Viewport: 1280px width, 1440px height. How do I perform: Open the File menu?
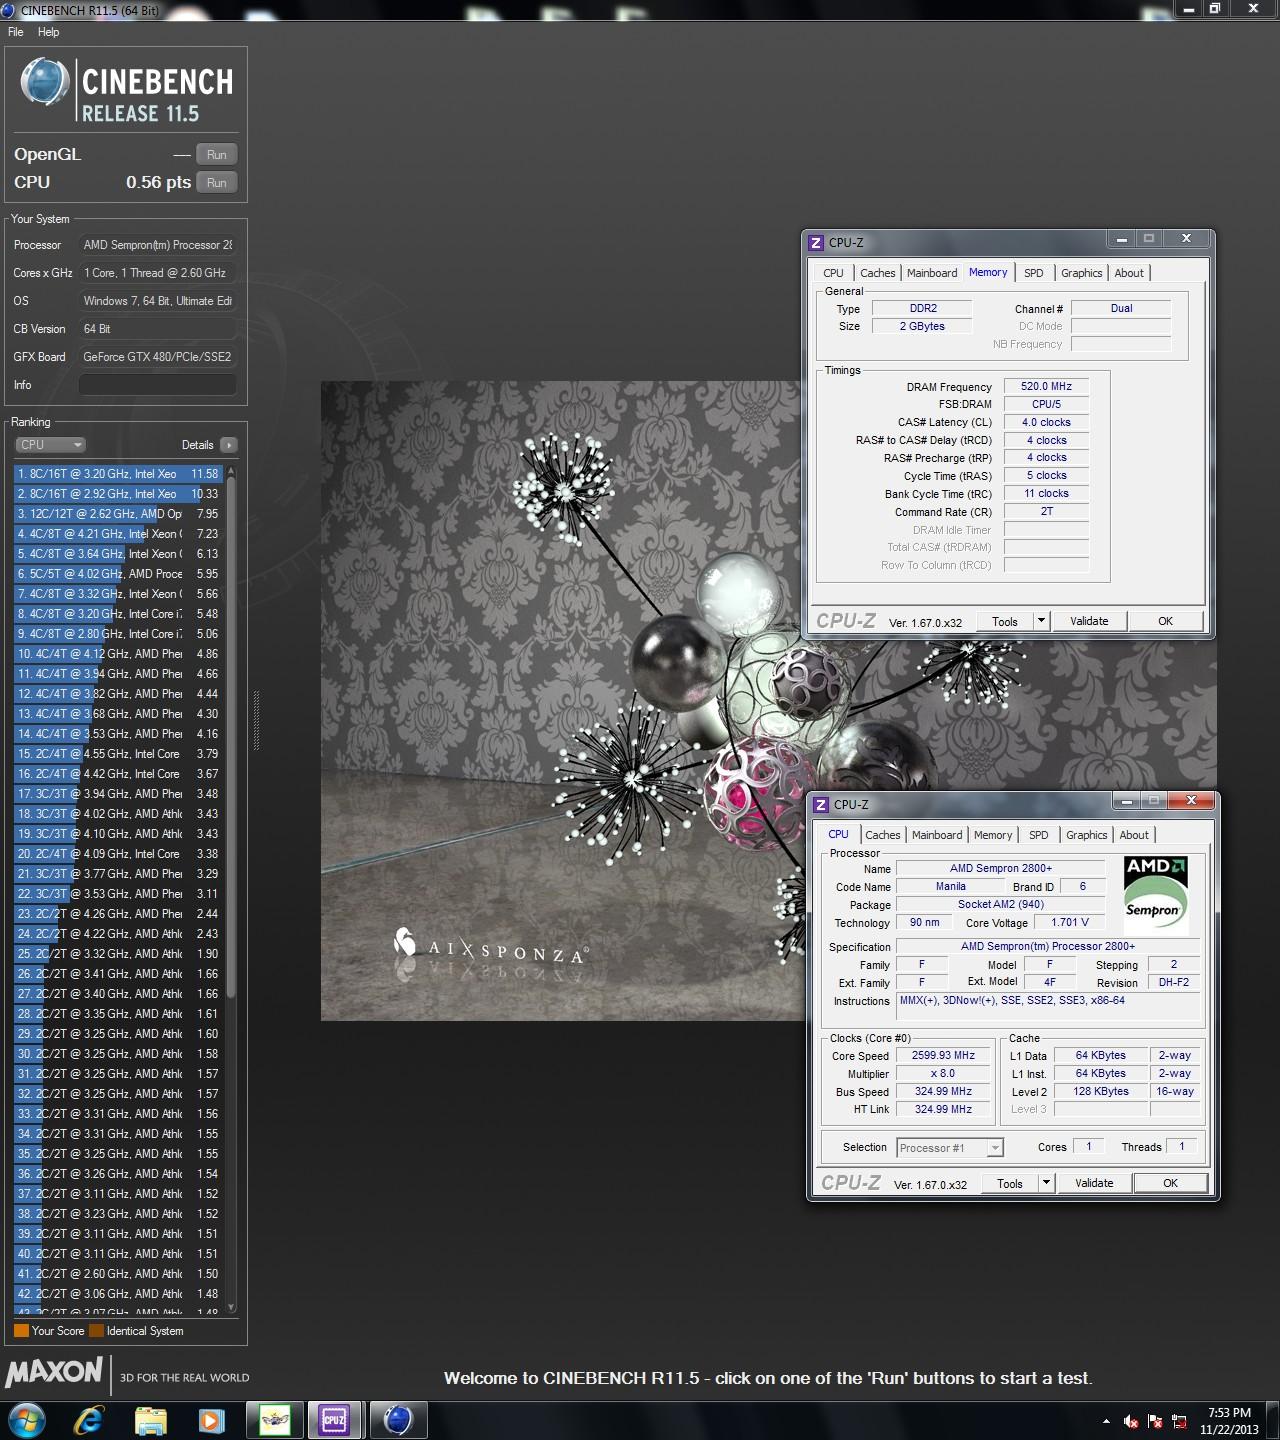[16, 32]
